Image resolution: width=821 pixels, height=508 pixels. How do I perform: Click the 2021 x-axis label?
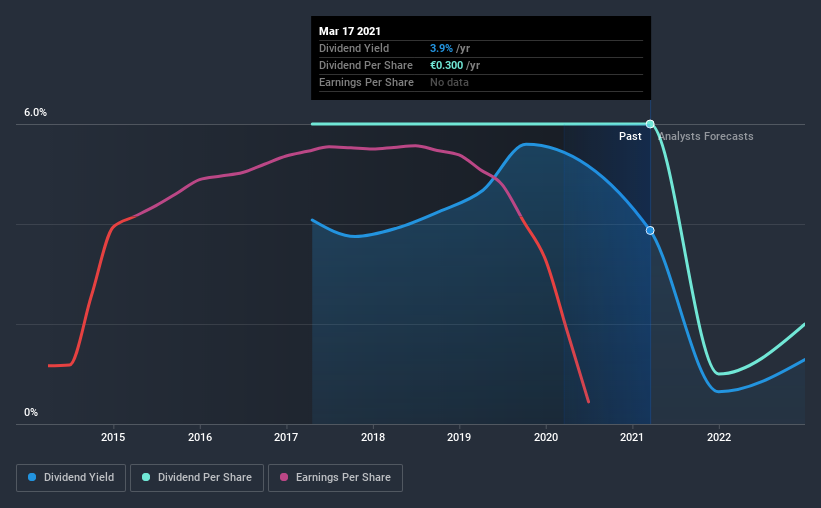632,437
